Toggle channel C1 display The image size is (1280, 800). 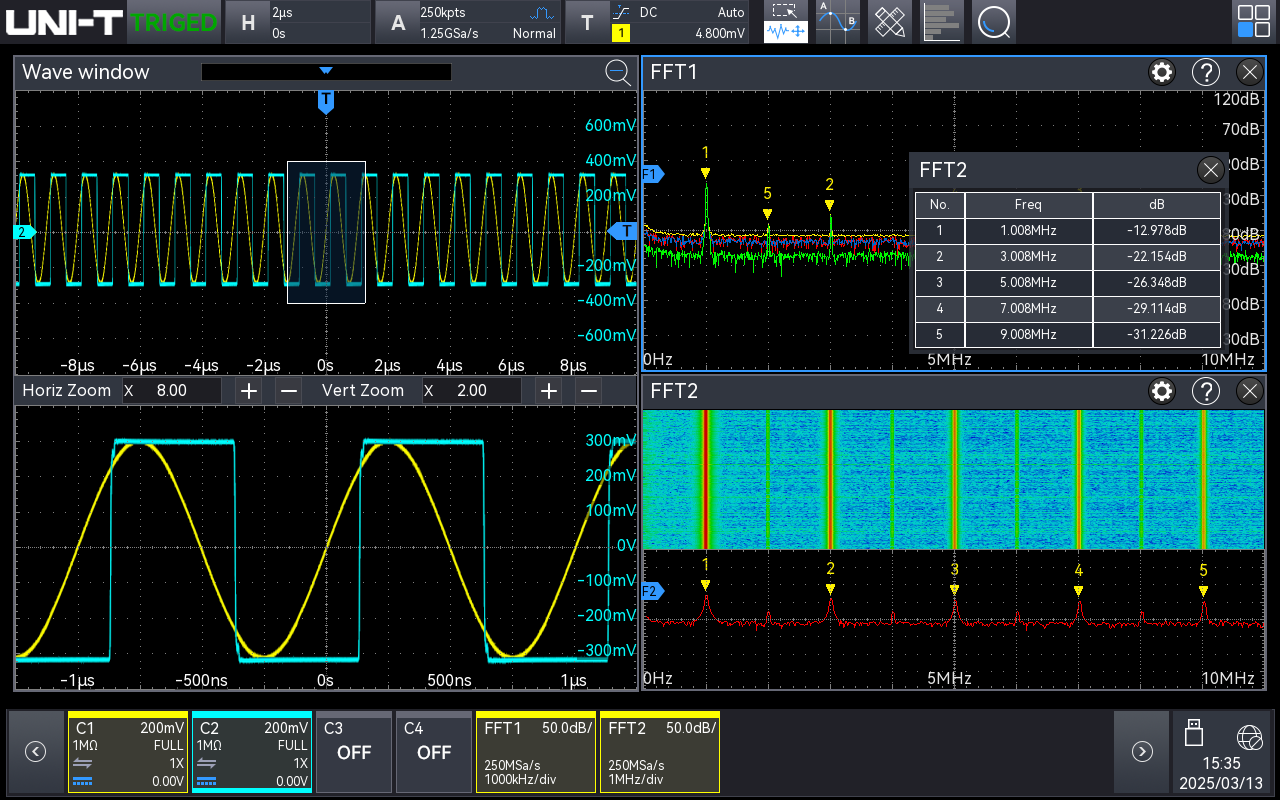[x=128, y=752]
